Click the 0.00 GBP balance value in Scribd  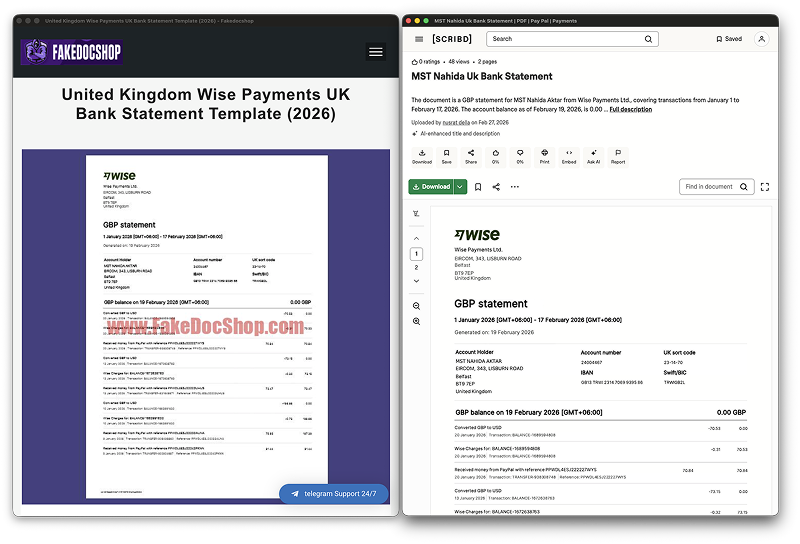pos(731,412)
